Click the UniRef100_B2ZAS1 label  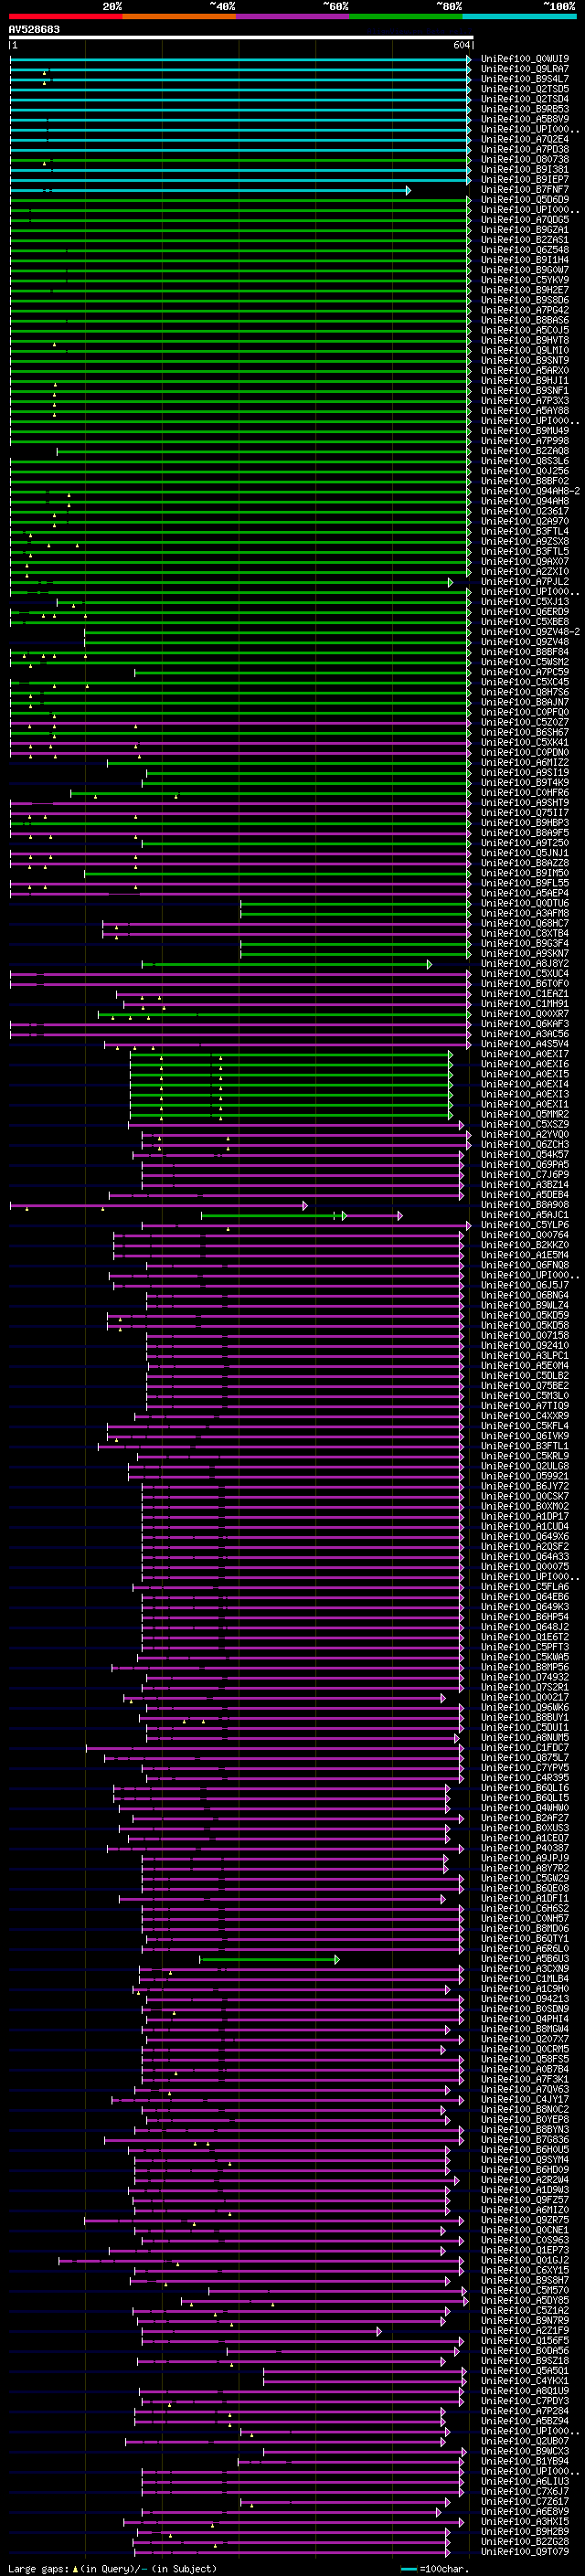[525, 240]
